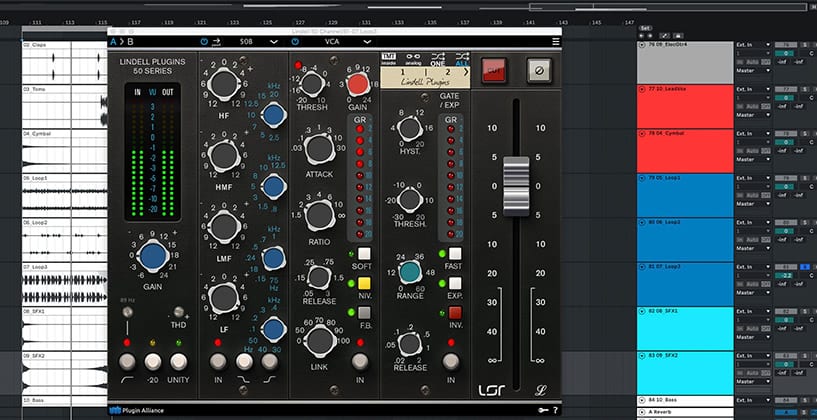Click the TMT inside icon
This screenshot has height=420, width=817.
[x=389, y=59]
